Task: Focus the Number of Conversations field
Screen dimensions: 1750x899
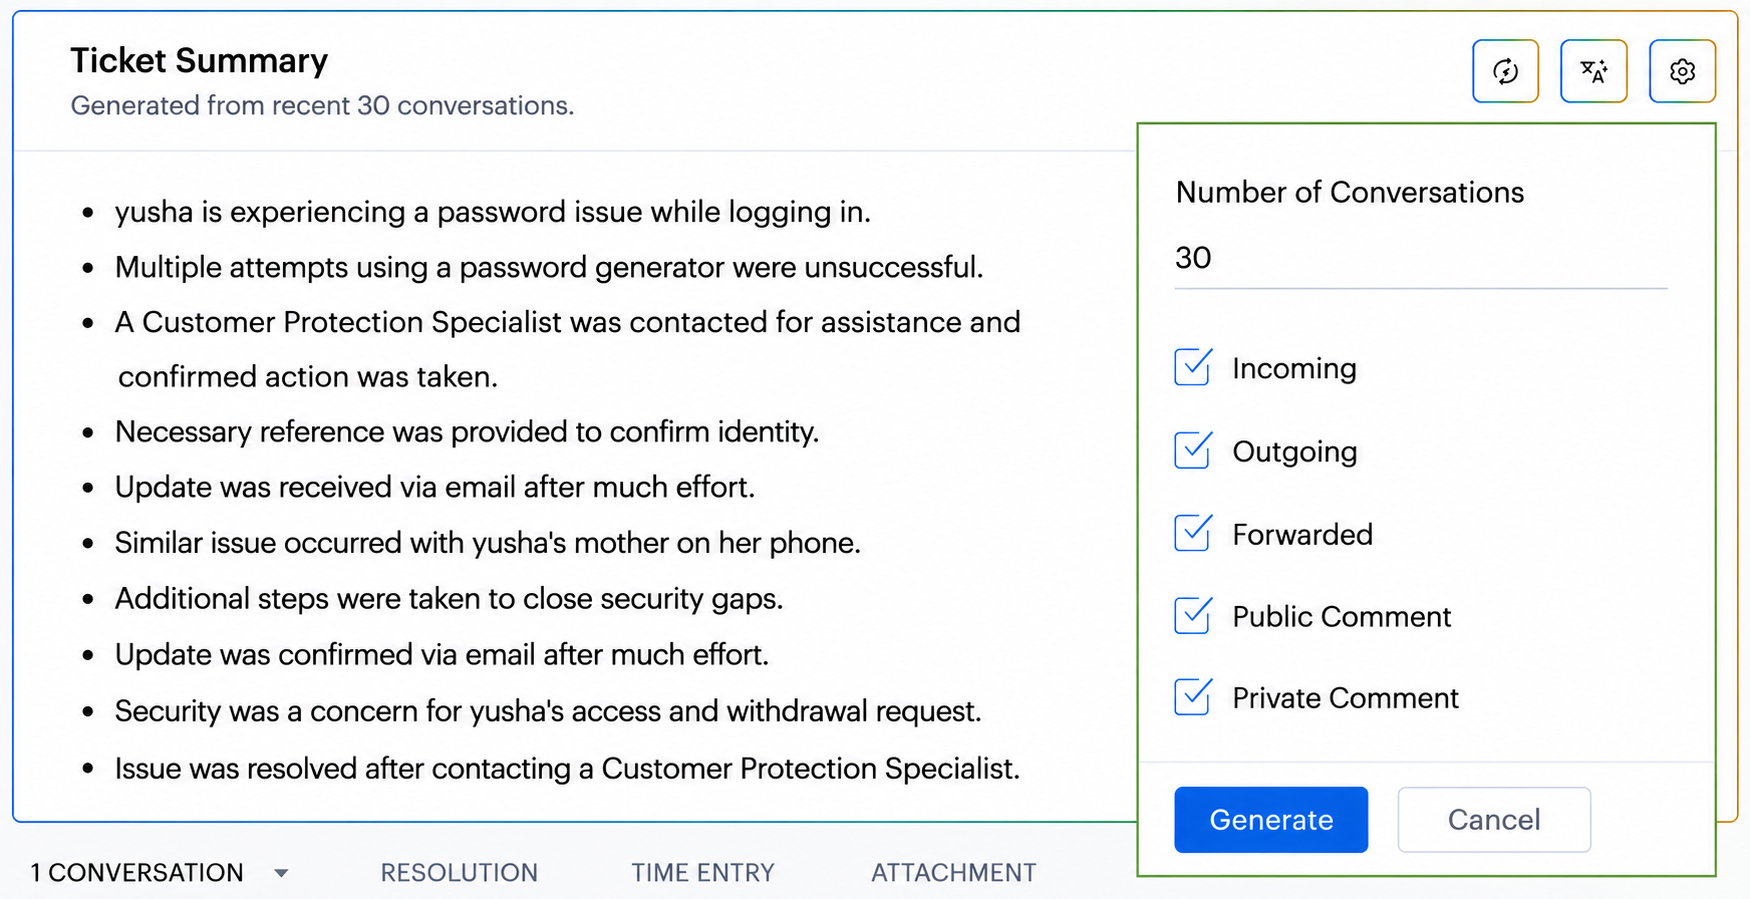Action: [1421, 258]
